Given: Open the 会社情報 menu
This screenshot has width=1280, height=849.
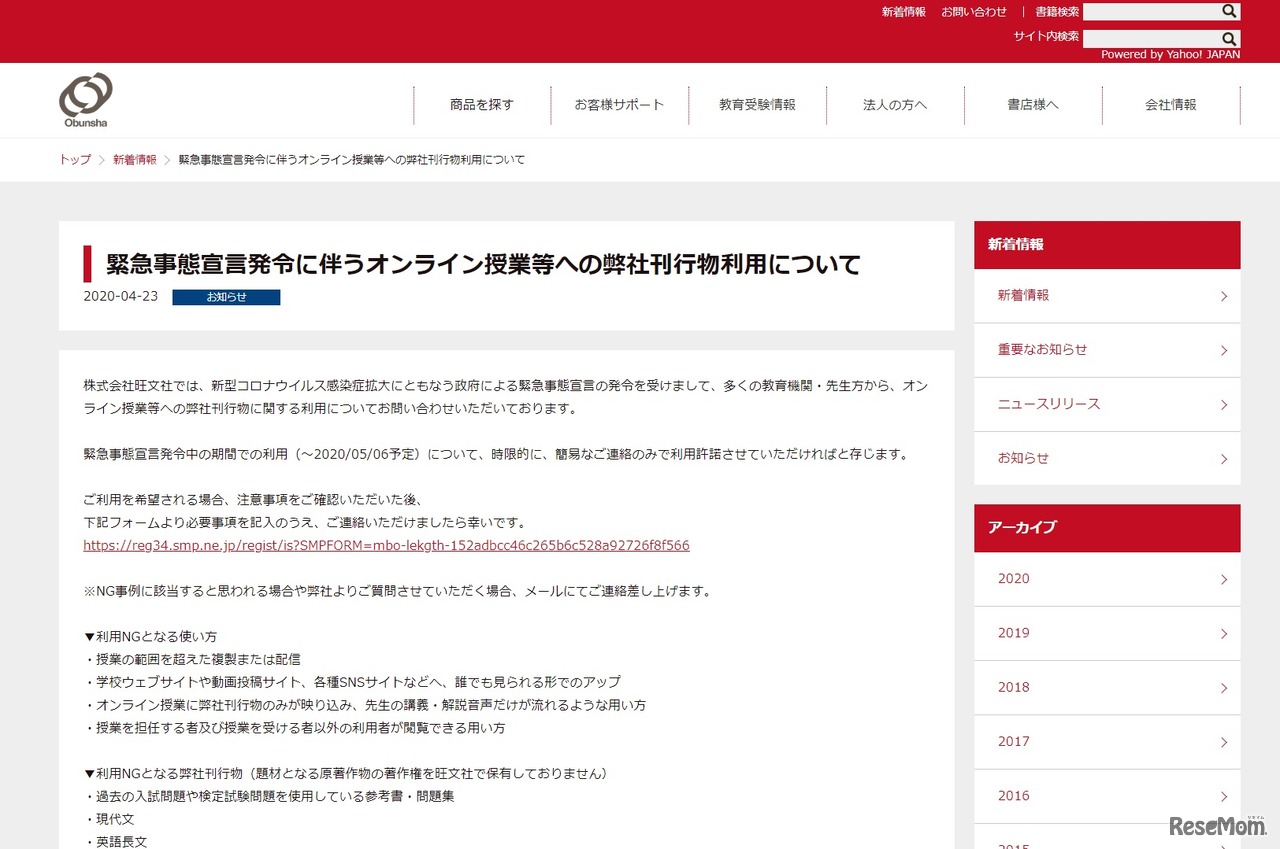Looking at the screenshot, I should click(x=1171, y=104).
